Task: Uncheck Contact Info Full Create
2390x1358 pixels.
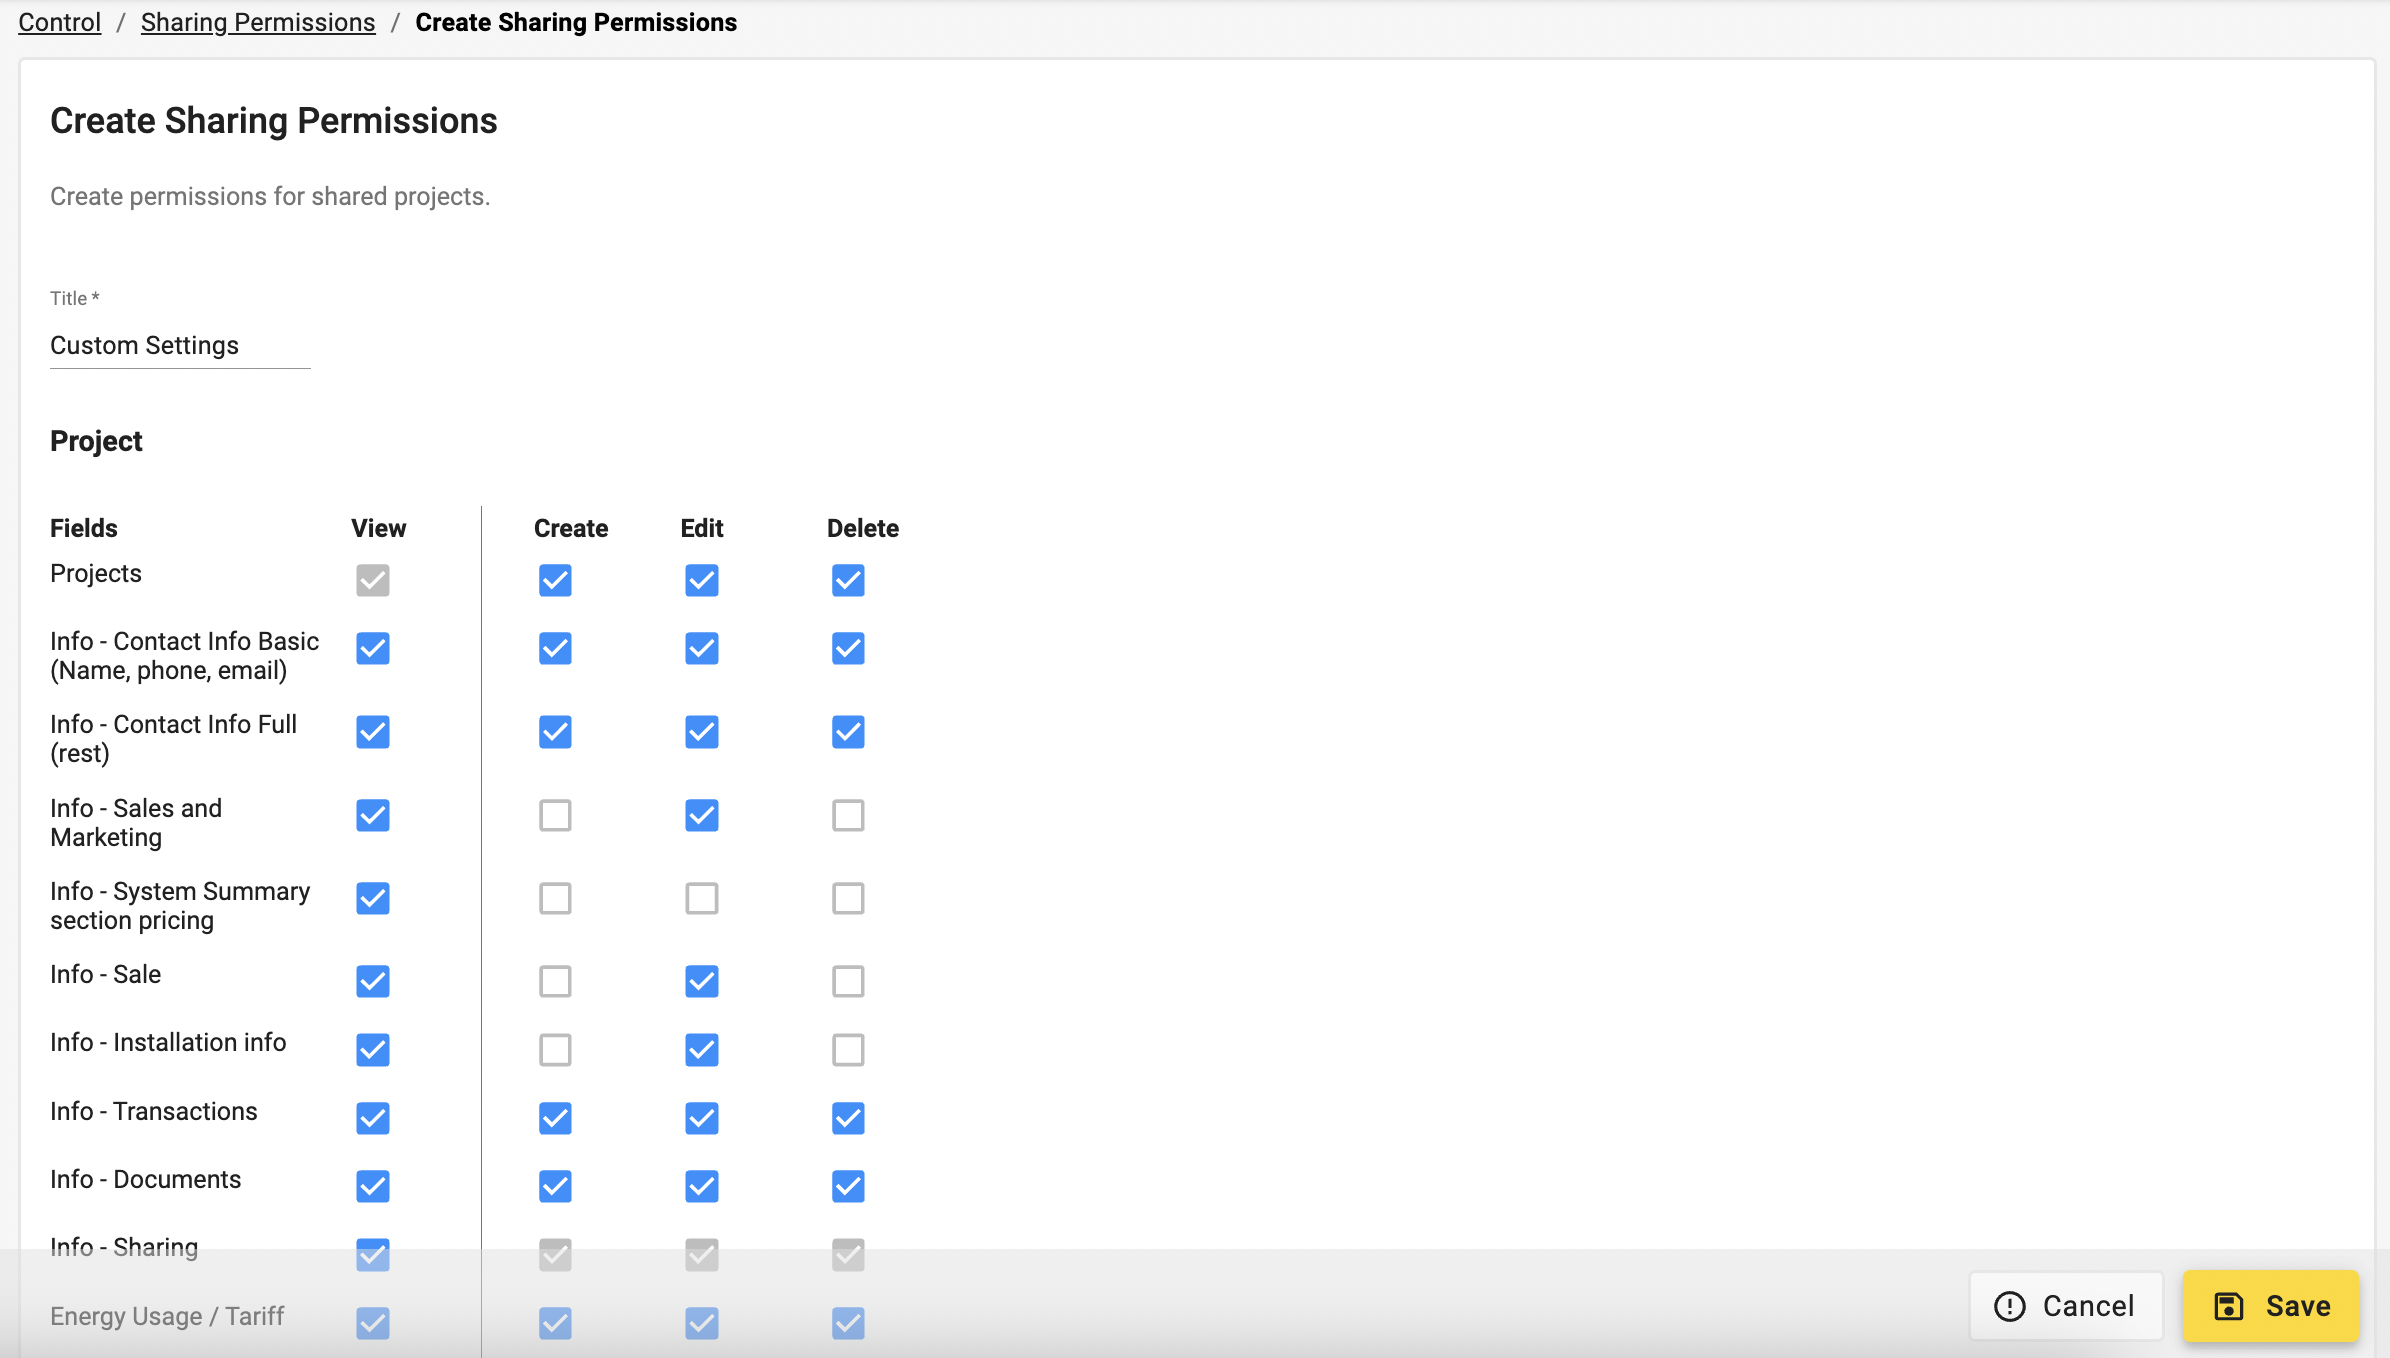Action: click(x=555, y=732)
